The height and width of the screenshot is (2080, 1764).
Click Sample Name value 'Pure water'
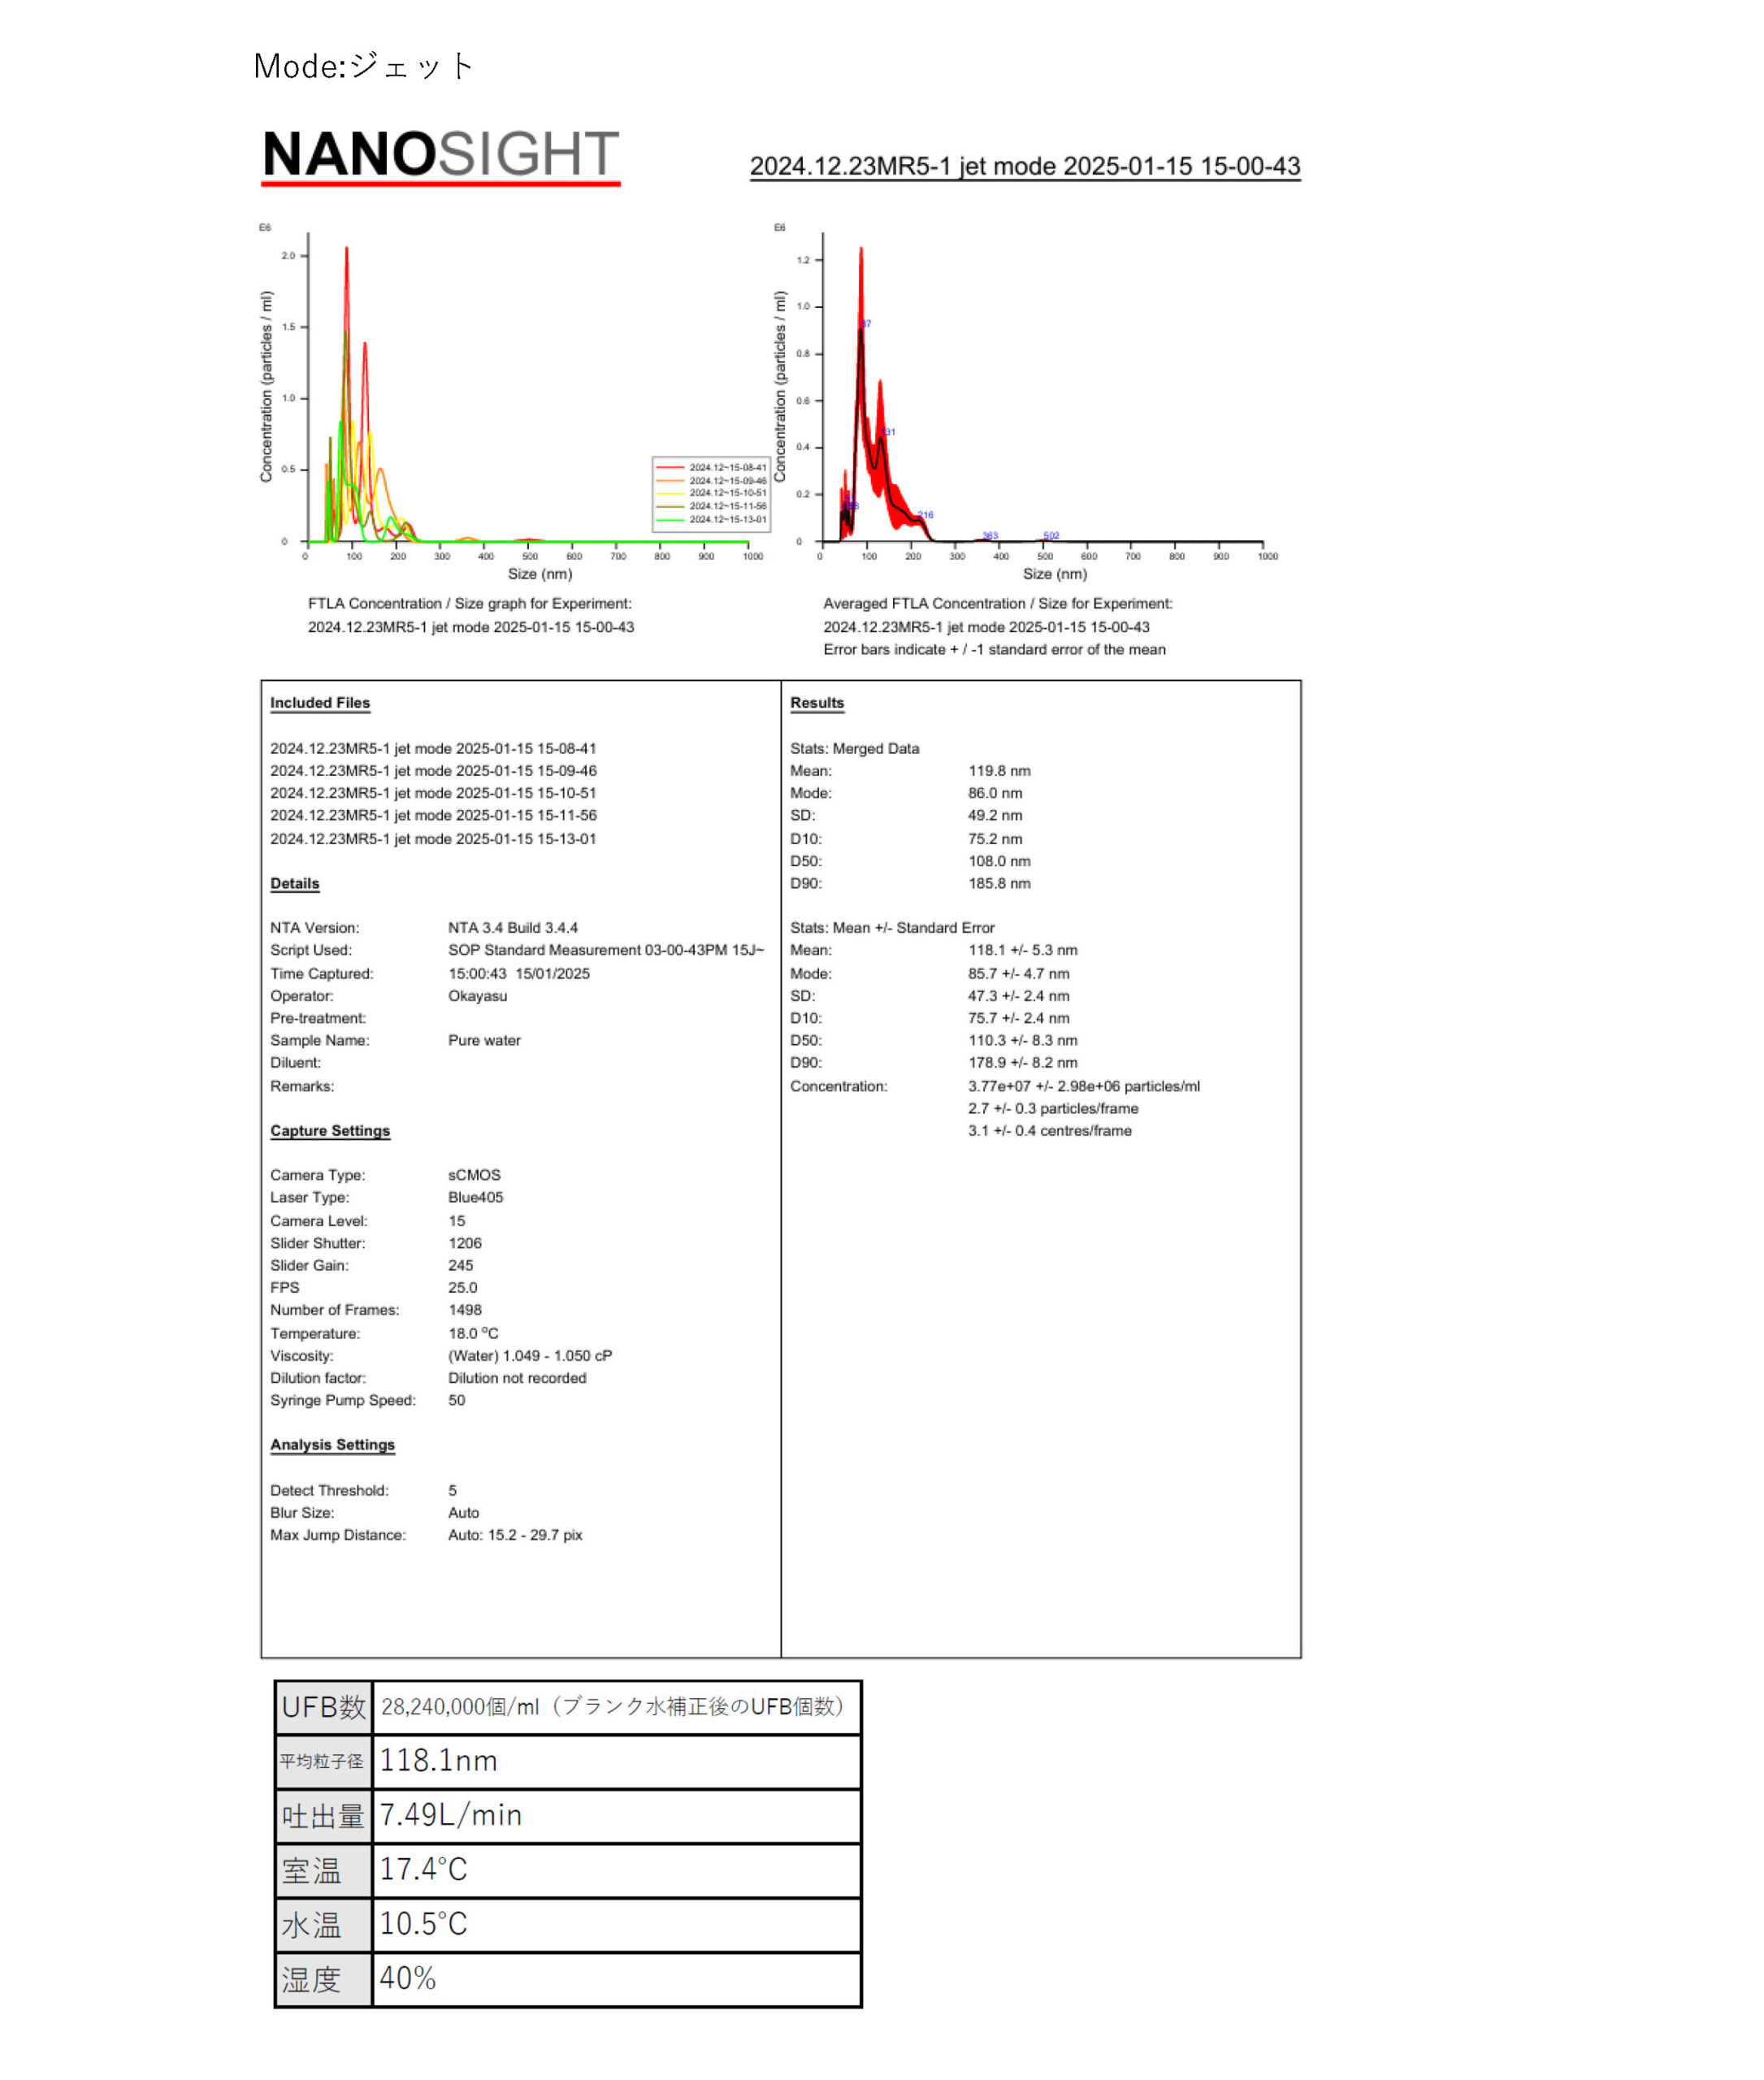pyautogui.click(x=484, y=1040)
